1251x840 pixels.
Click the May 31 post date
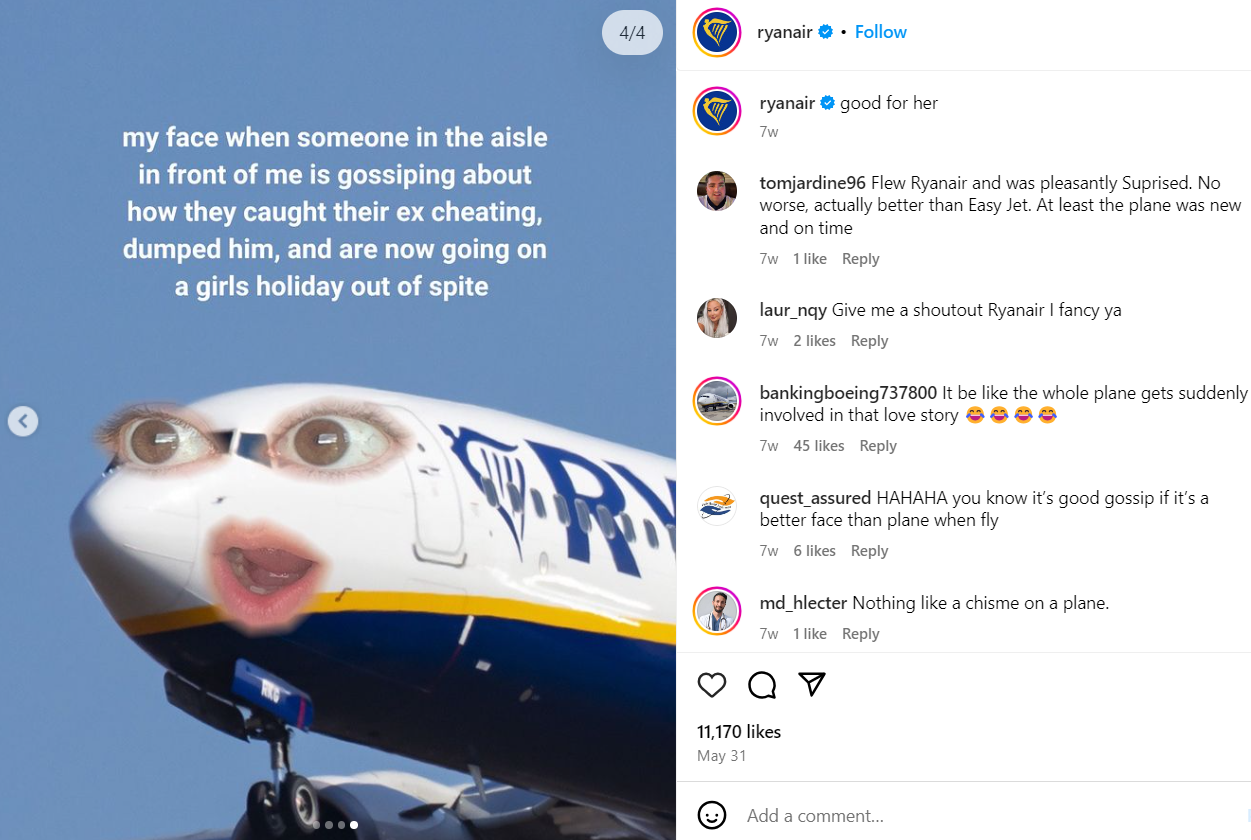pyautogui.click(x=722, y=755)
